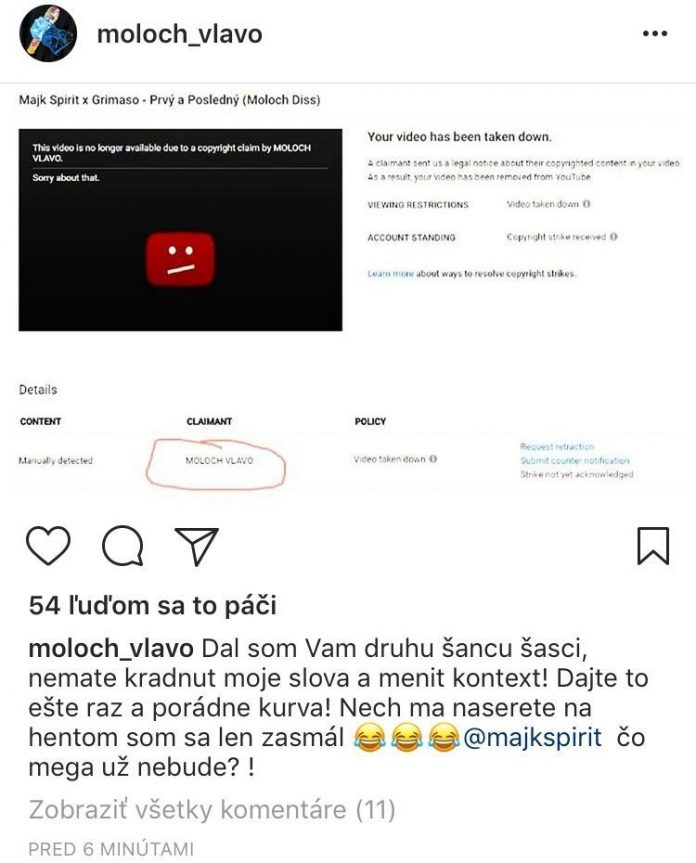
Task: Click Request retraction link
Action: (557, 446)
